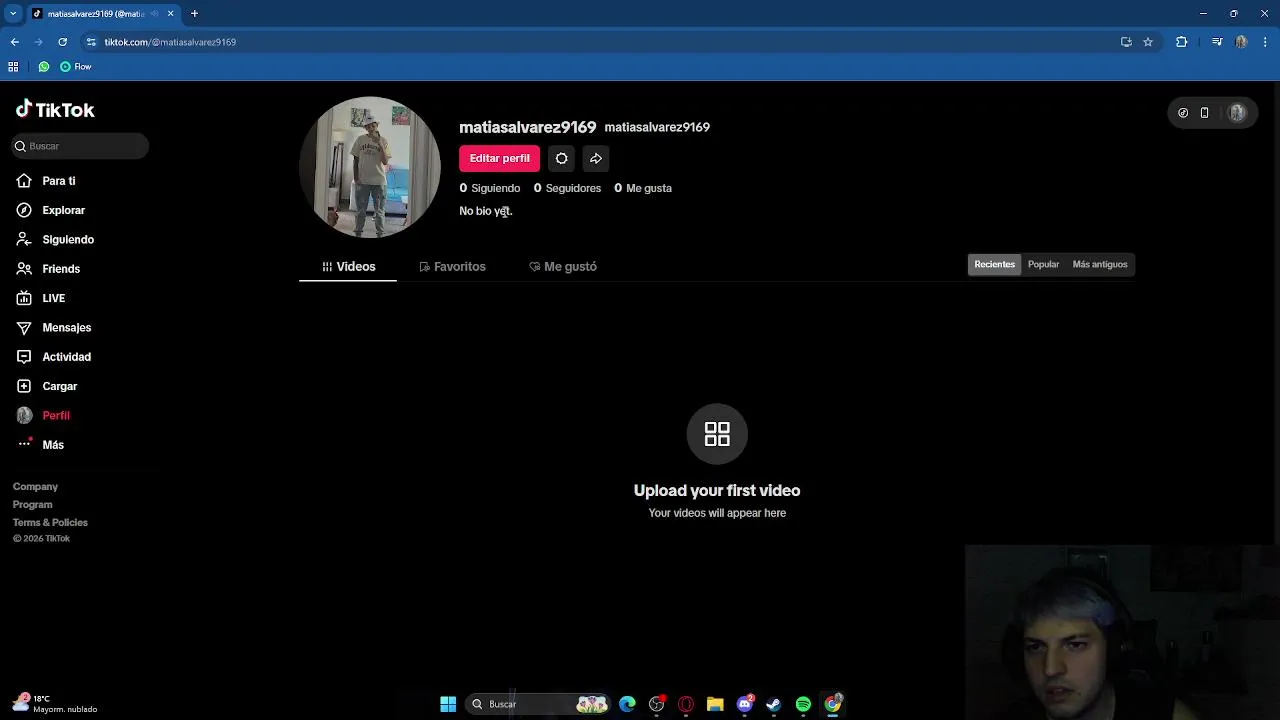Open Opera from the taskbar
Viewport: 1280px width, 720px height.
tap(686, 704)
